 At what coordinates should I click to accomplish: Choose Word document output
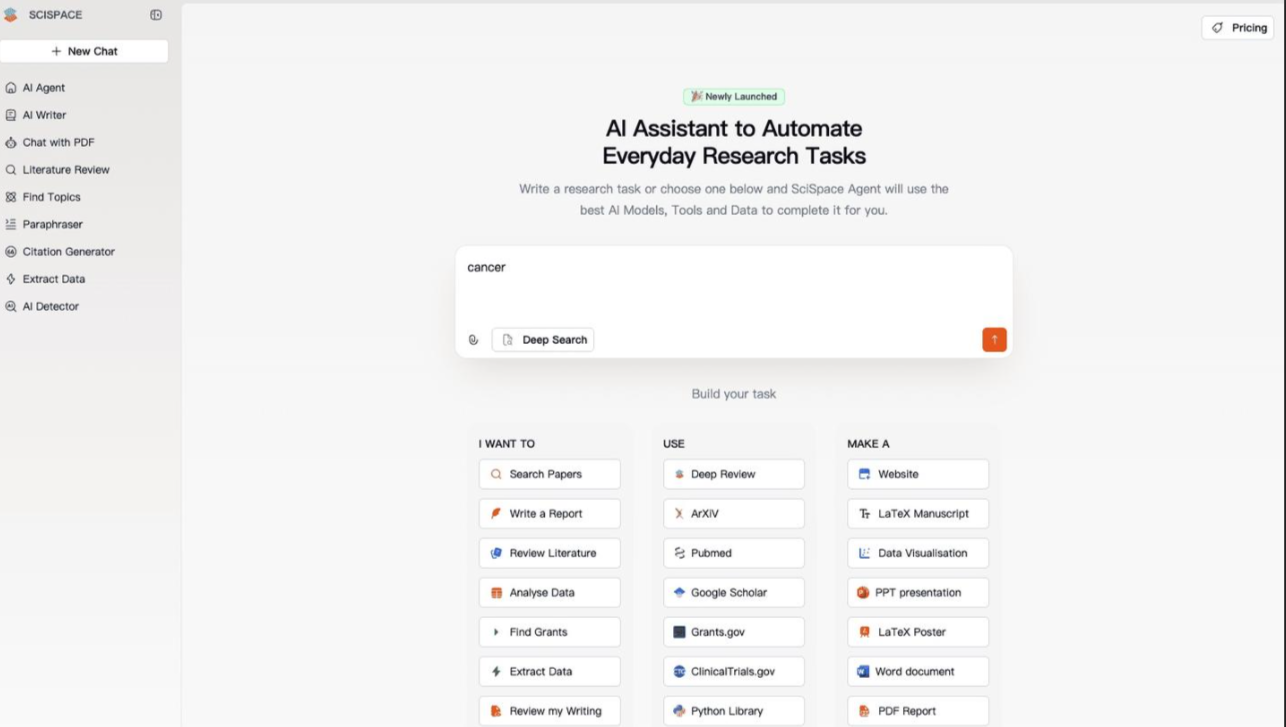tap(918, 672)
